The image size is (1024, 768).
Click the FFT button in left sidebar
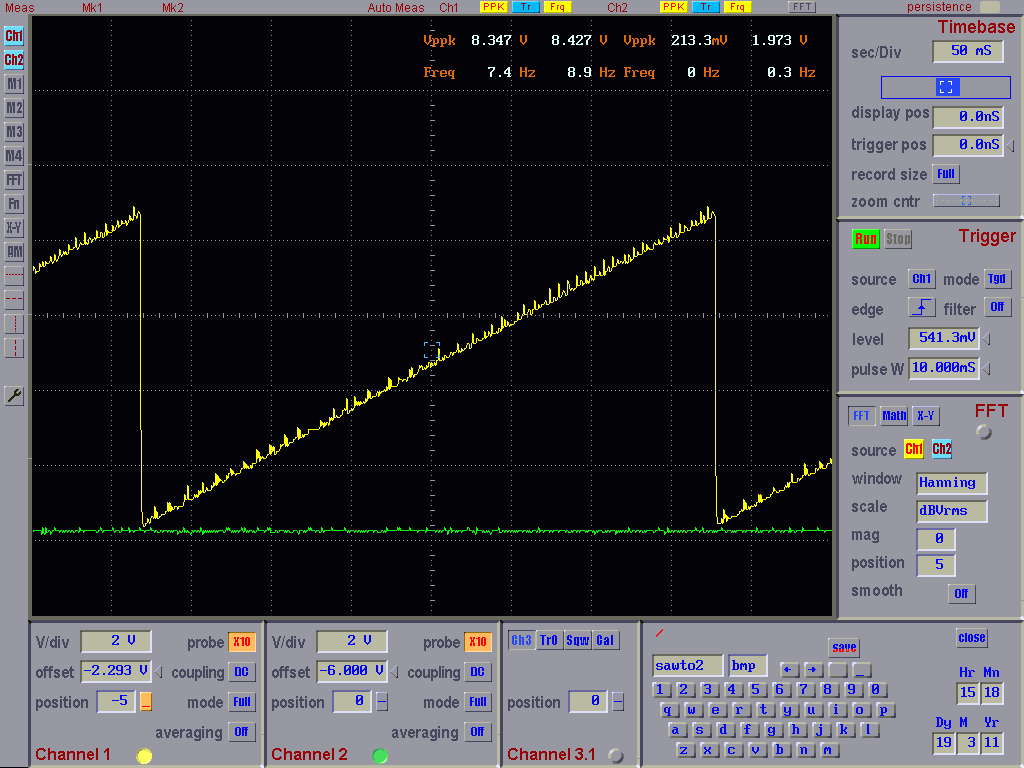pos(14,180)
